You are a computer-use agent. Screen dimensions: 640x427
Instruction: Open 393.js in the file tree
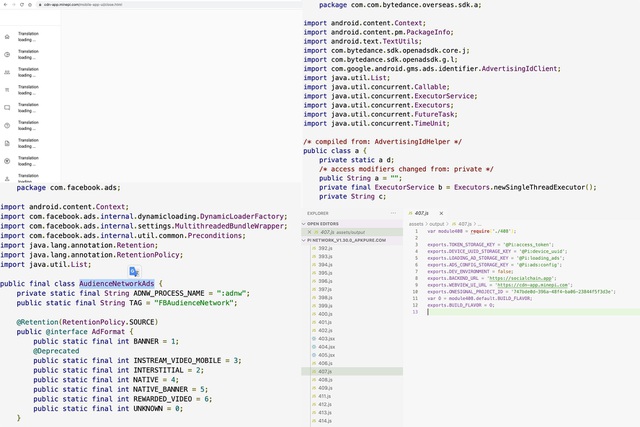pos(325,256)
